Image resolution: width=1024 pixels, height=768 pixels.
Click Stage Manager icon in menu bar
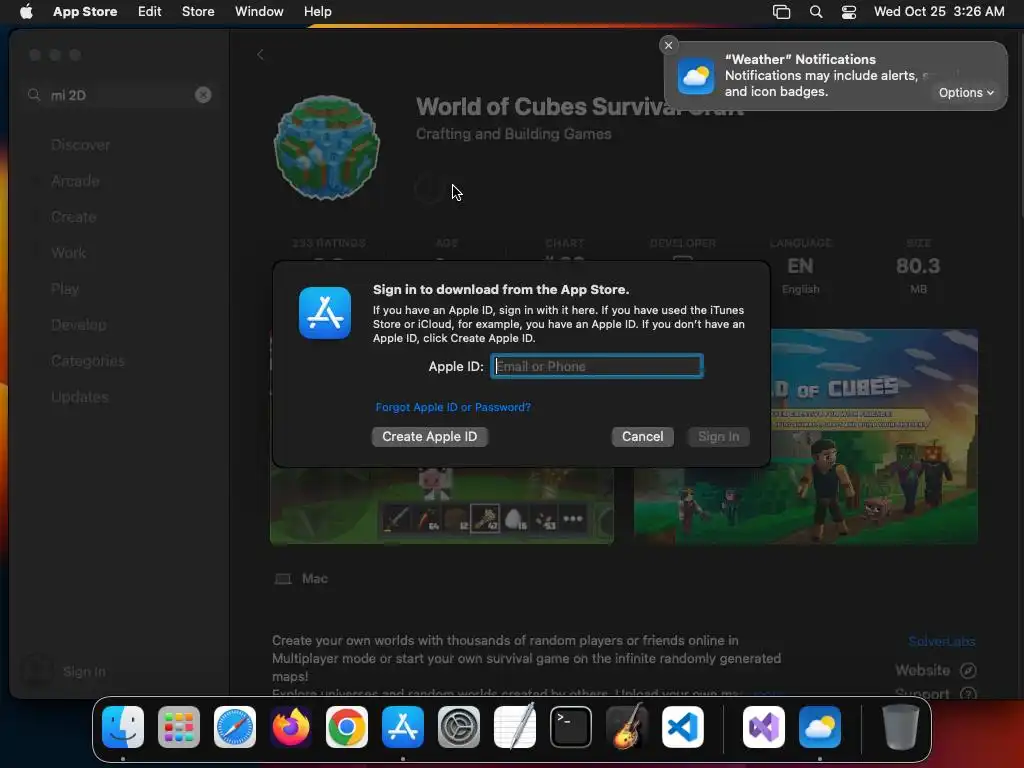(781, 12)
